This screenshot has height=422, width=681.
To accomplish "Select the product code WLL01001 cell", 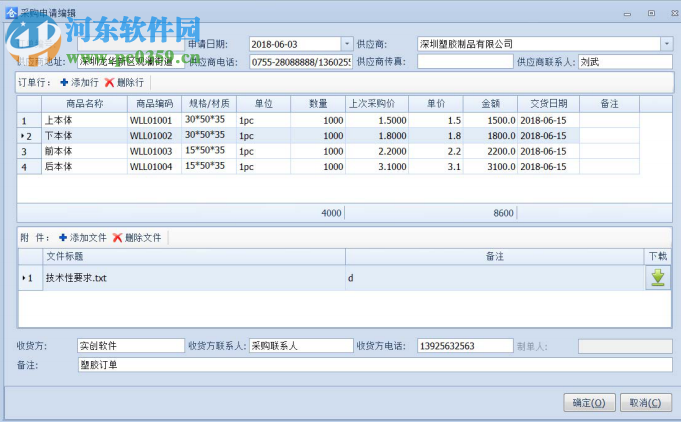I will coord(154,120).
